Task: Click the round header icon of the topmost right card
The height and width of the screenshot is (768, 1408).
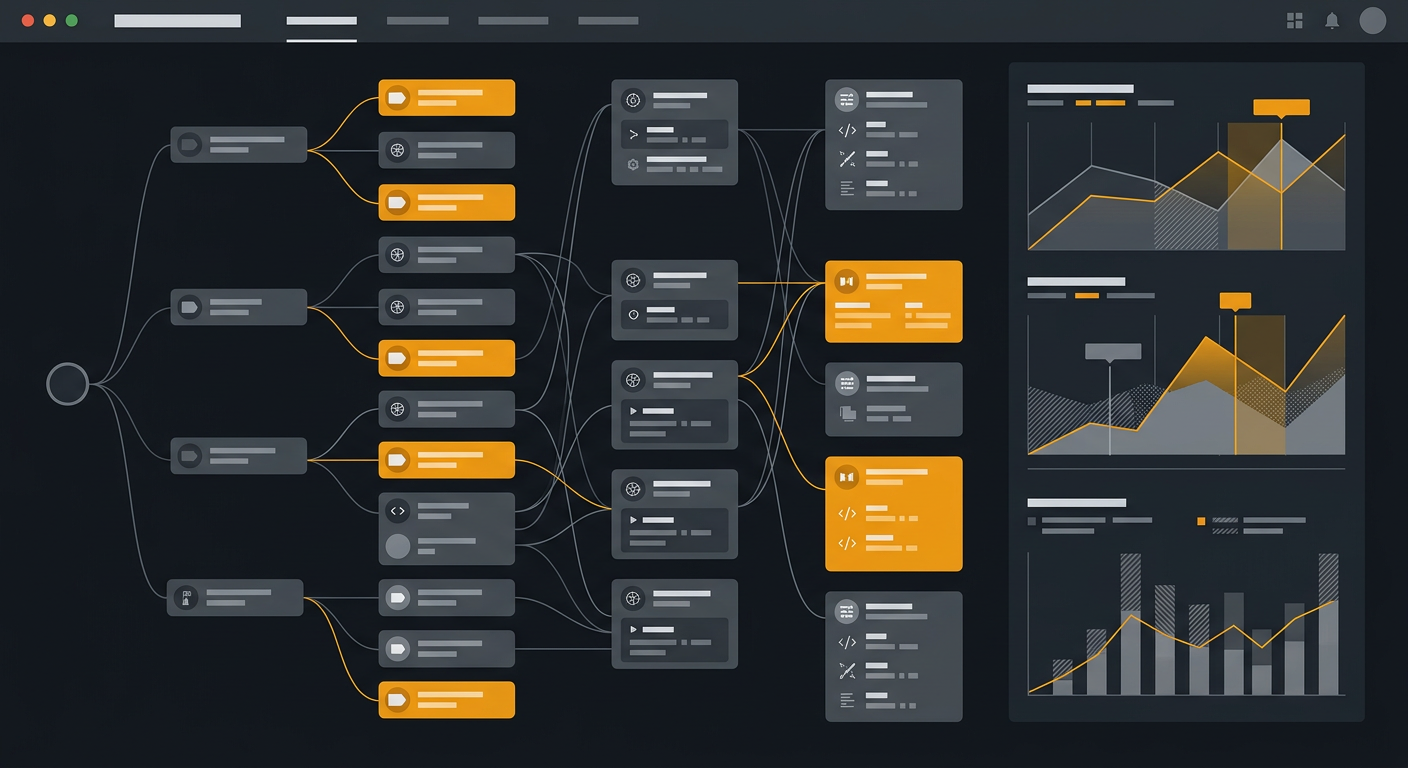Action: 847,99
